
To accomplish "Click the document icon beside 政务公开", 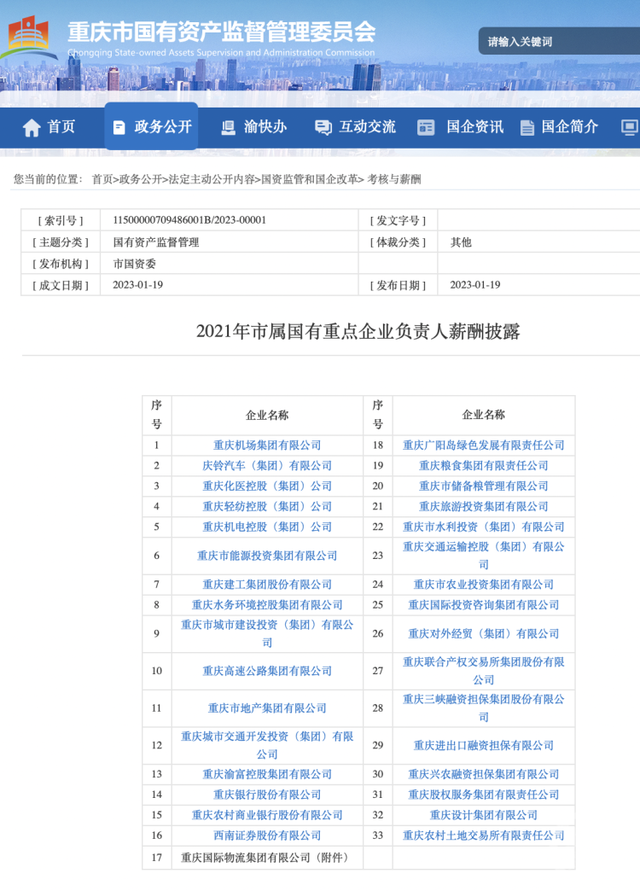I will [119, 127].
